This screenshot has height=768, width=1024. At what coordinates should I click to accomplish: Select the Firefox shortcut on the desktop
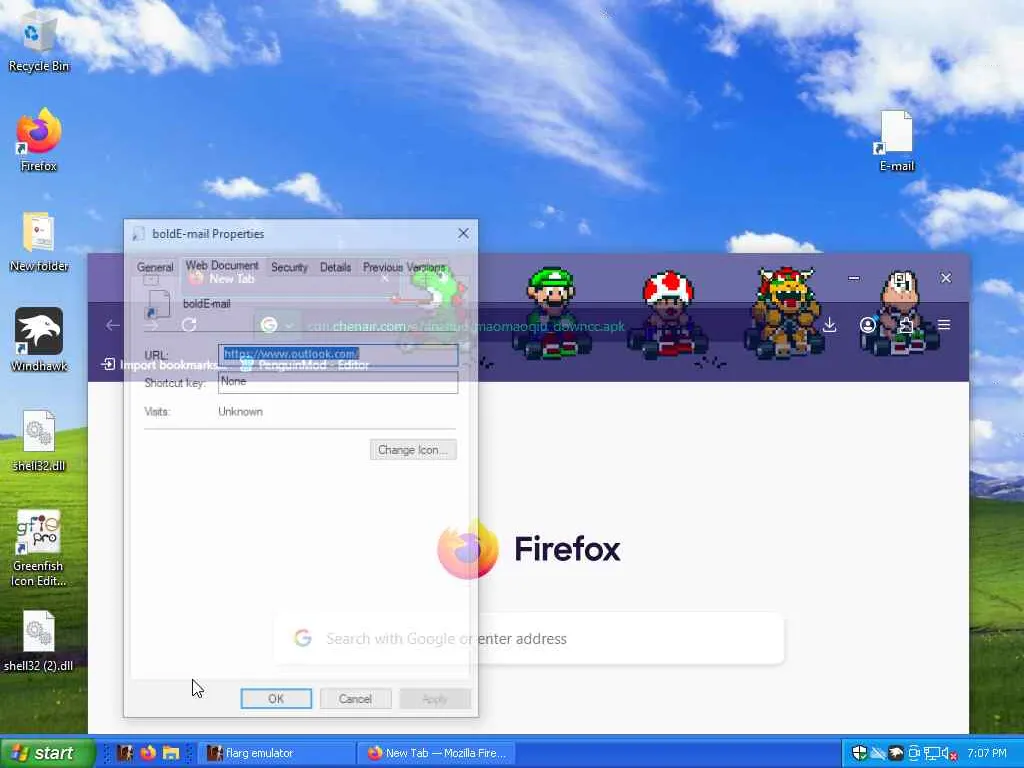(x=39, y=140)
